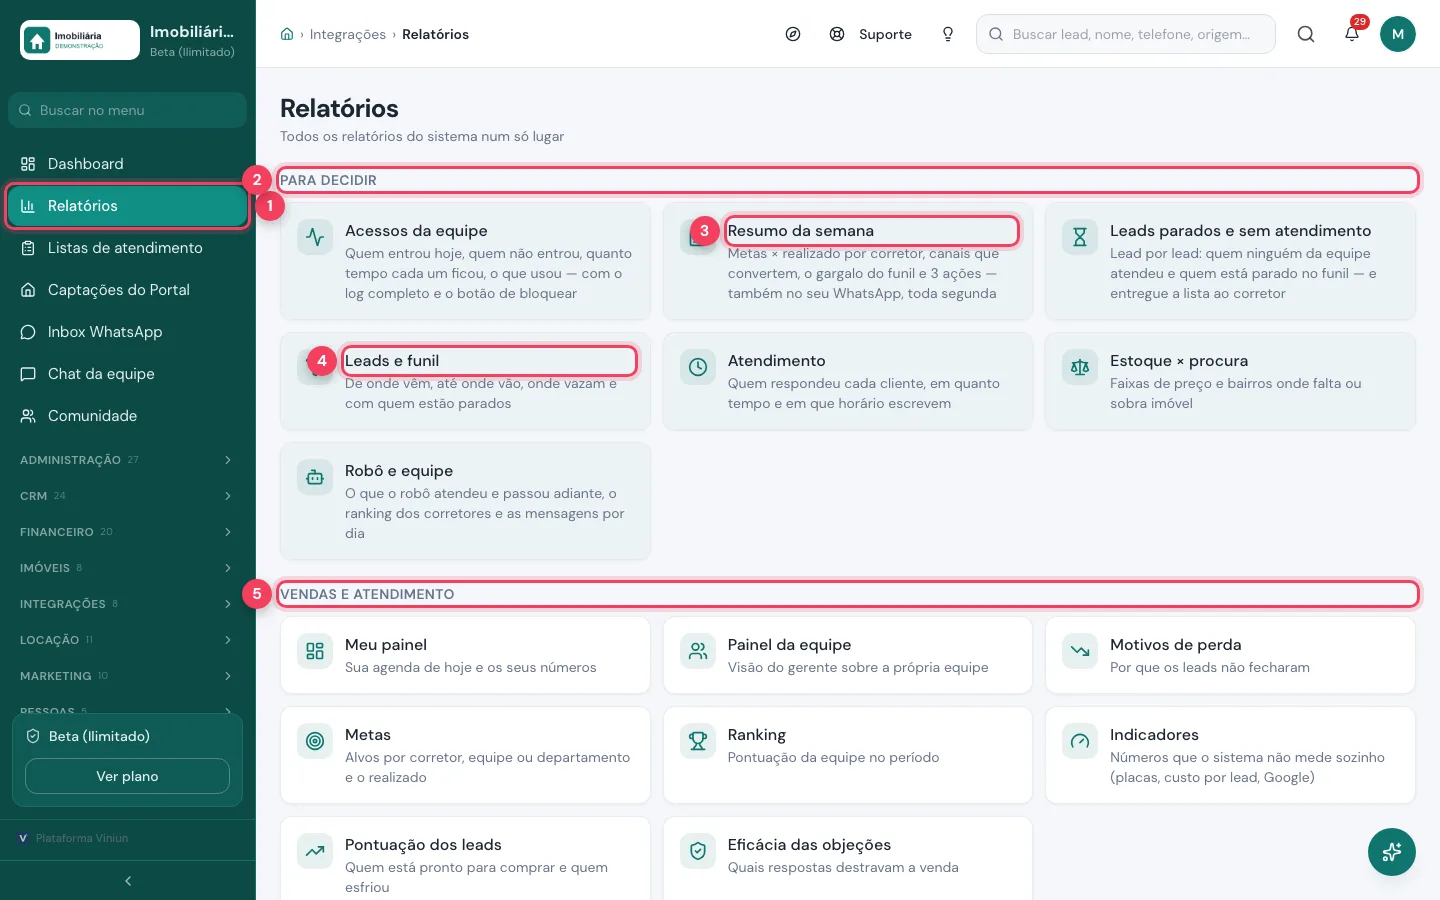1440x900 pixels.
Task: Collapse sidebar with bottom chevron
Action: (128, 881)
